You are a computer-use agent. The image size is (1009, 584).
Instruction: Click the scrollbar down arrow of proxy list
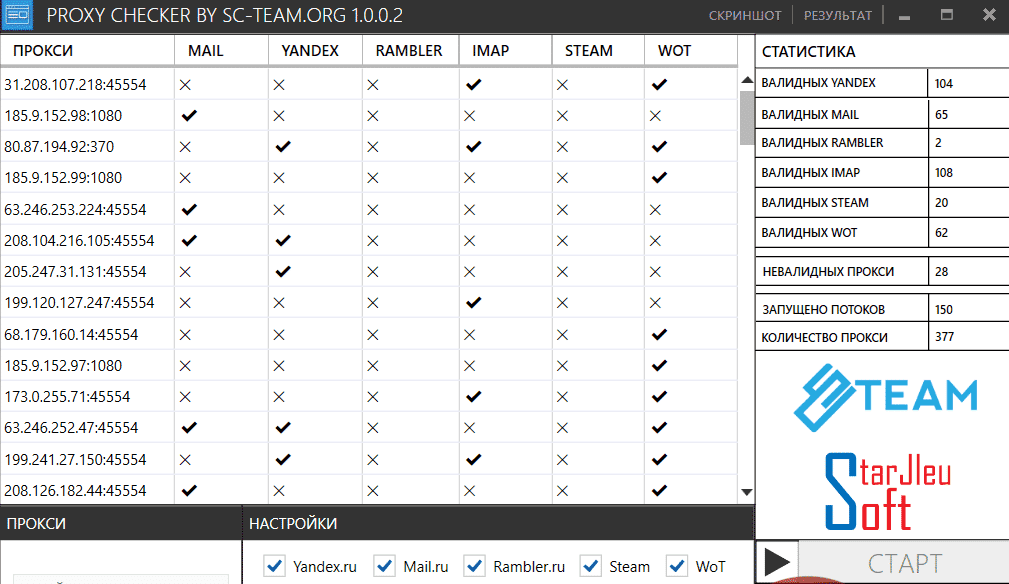pyautogui.click(x=746, y=492)
